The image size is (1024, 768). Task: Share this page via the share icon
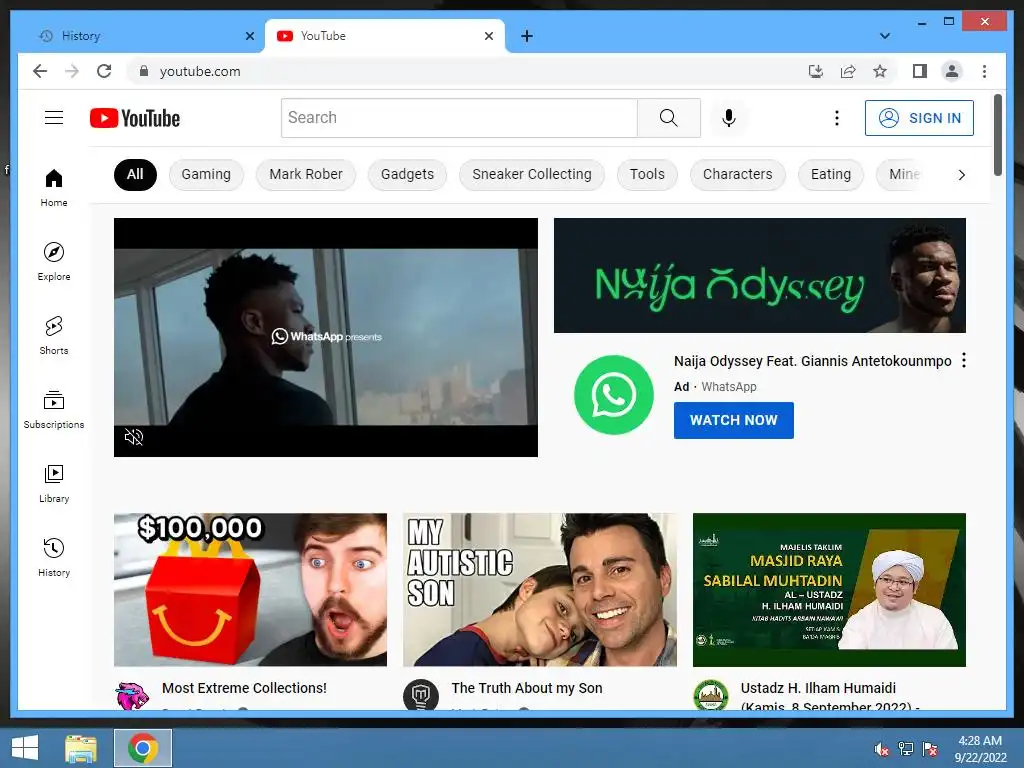(848, 71)
